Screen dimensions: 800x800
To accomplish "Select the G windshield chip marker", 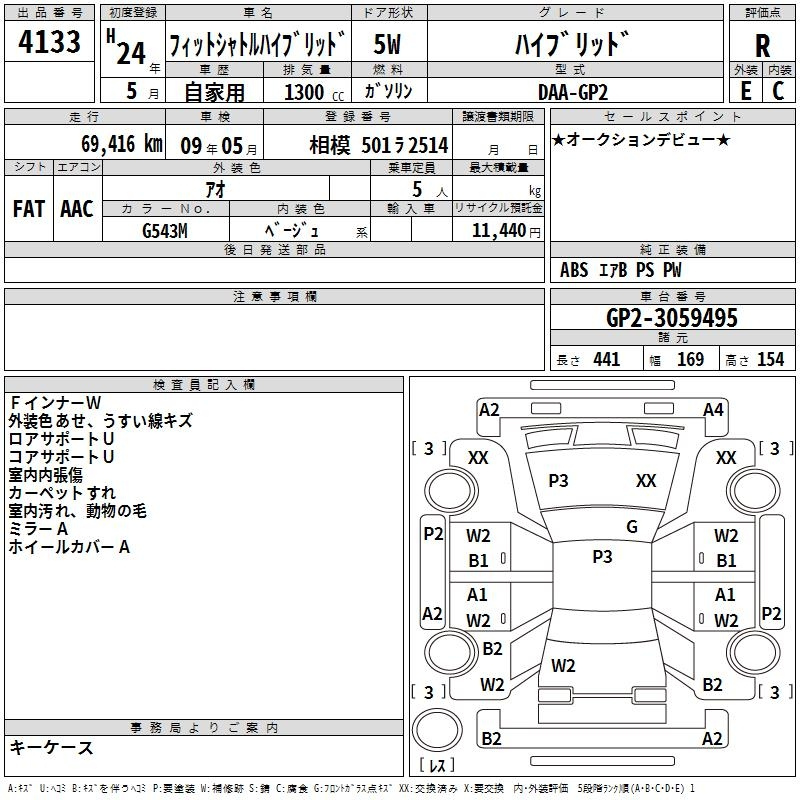I will [631, 527].
